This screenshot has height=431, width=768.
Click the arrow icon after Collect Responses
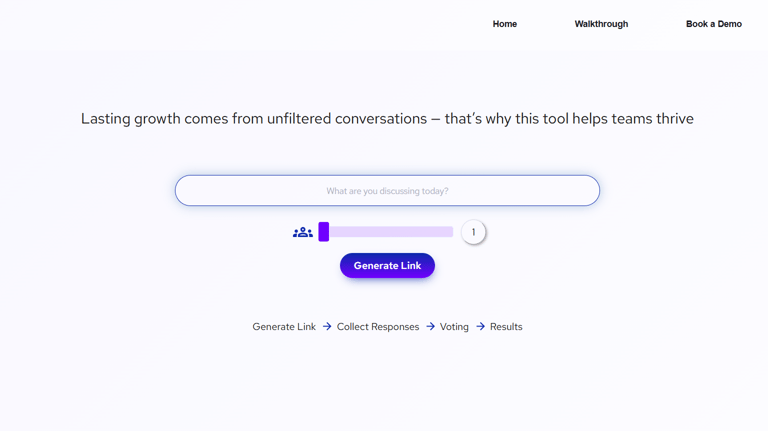tap(430, 326)
